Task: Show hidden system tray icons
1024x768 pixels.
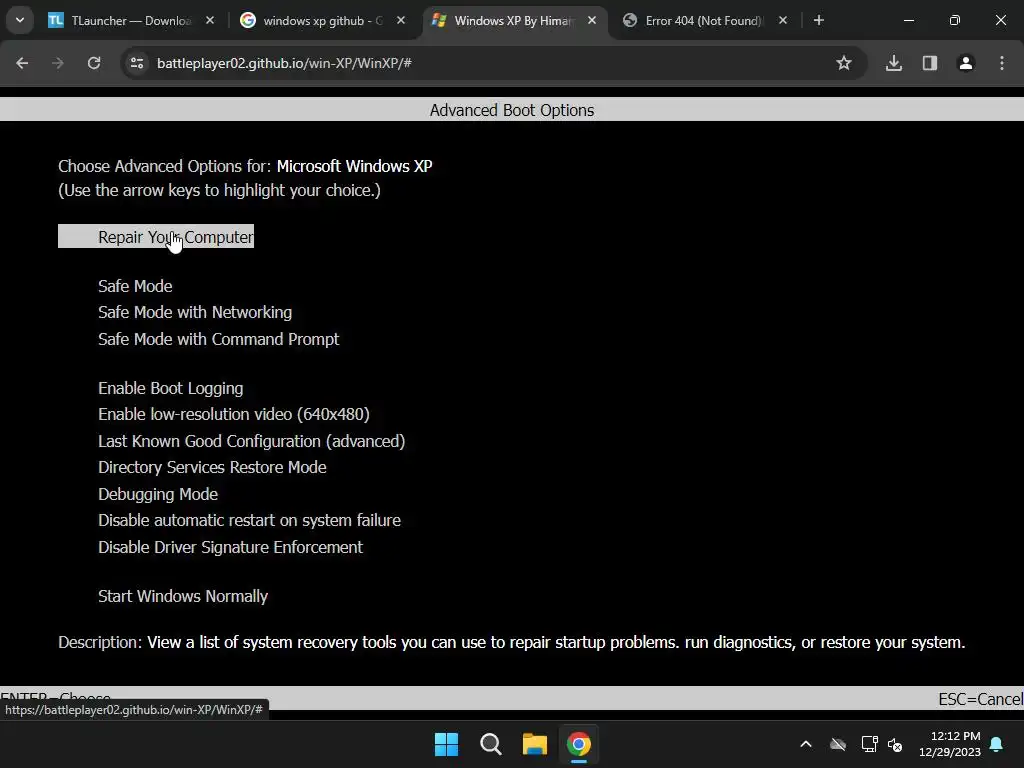Action: coord(806,744)
